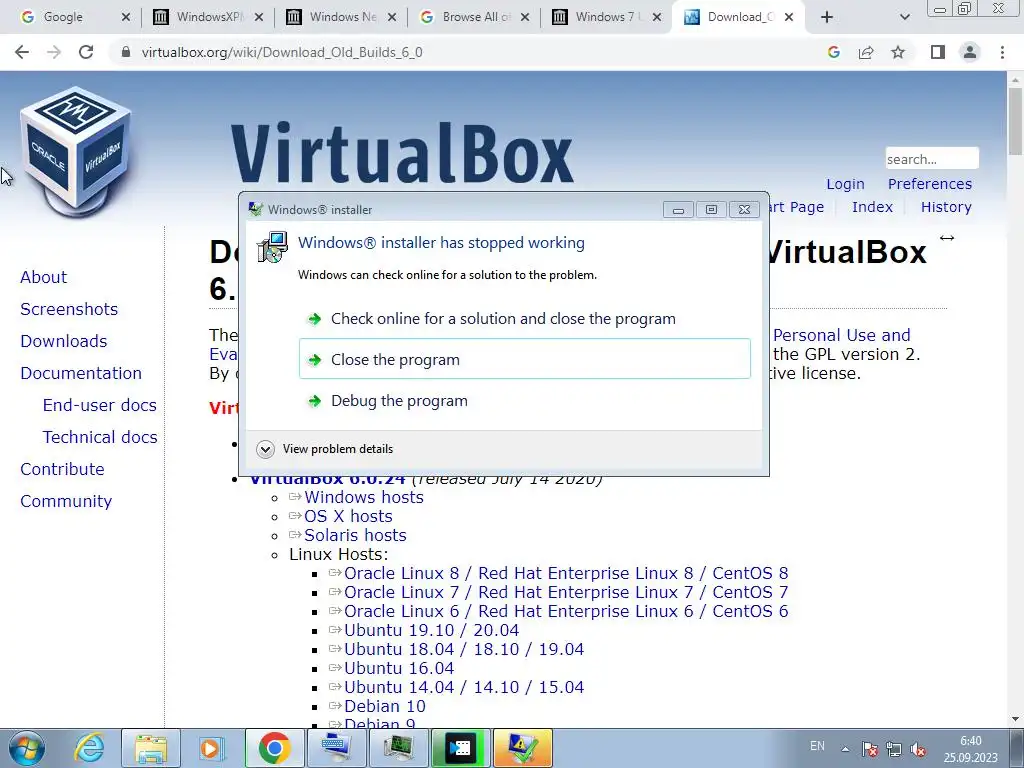Screen dimensions: 1024x768
Task: Choose Check online for a solution option
Action: (x=524, y=319)
